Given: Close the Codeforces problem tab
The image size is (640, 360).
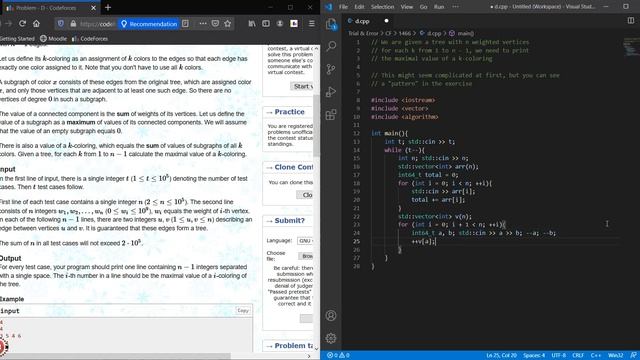Looking at the screenshot, I should (x=93, y=8).
